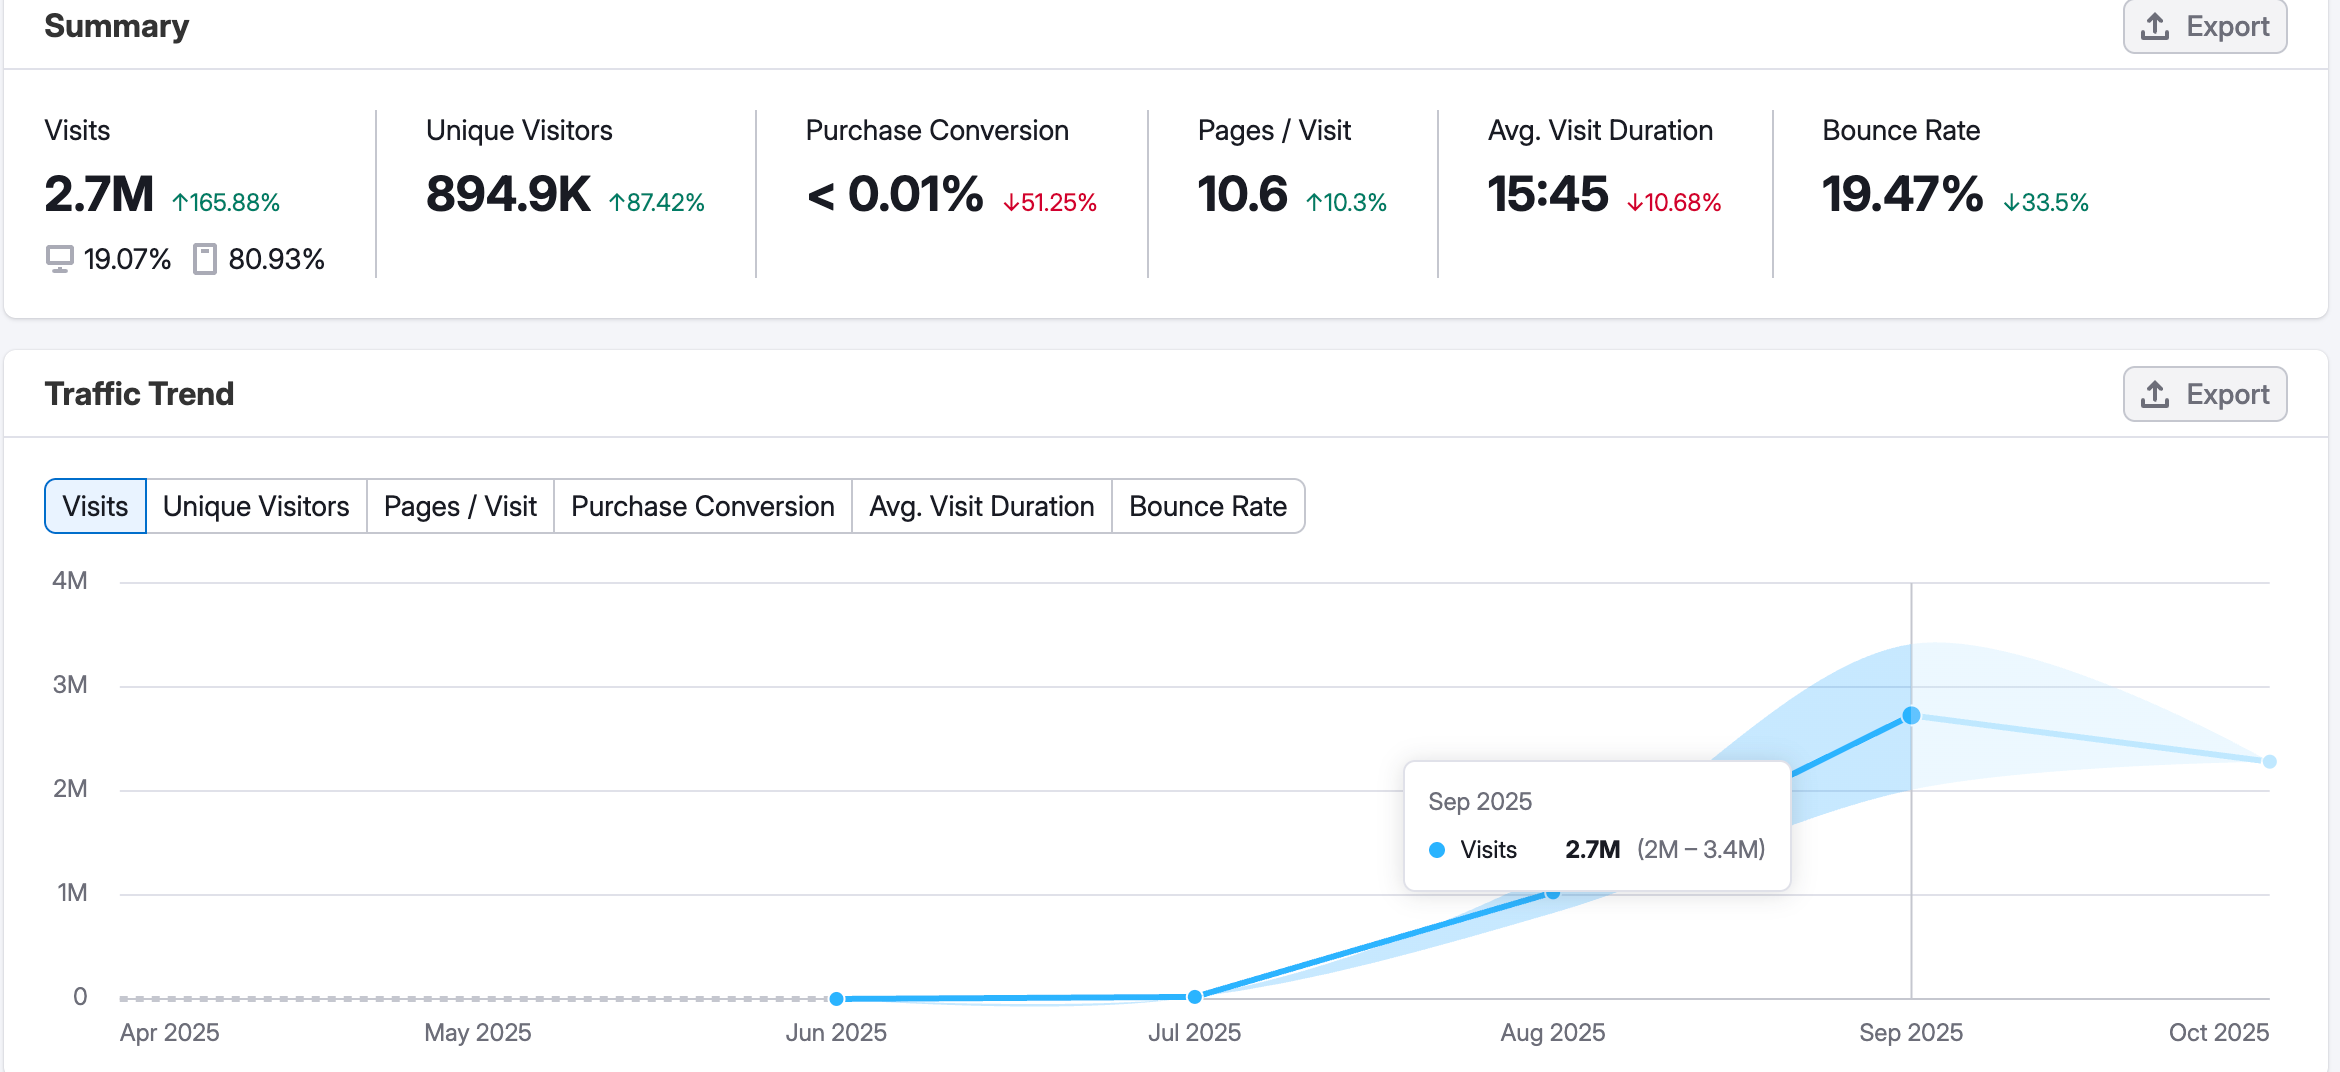Click the 19.47% Bounce Rate value
This screenshot has height=1072, width=2340.
1902,194
